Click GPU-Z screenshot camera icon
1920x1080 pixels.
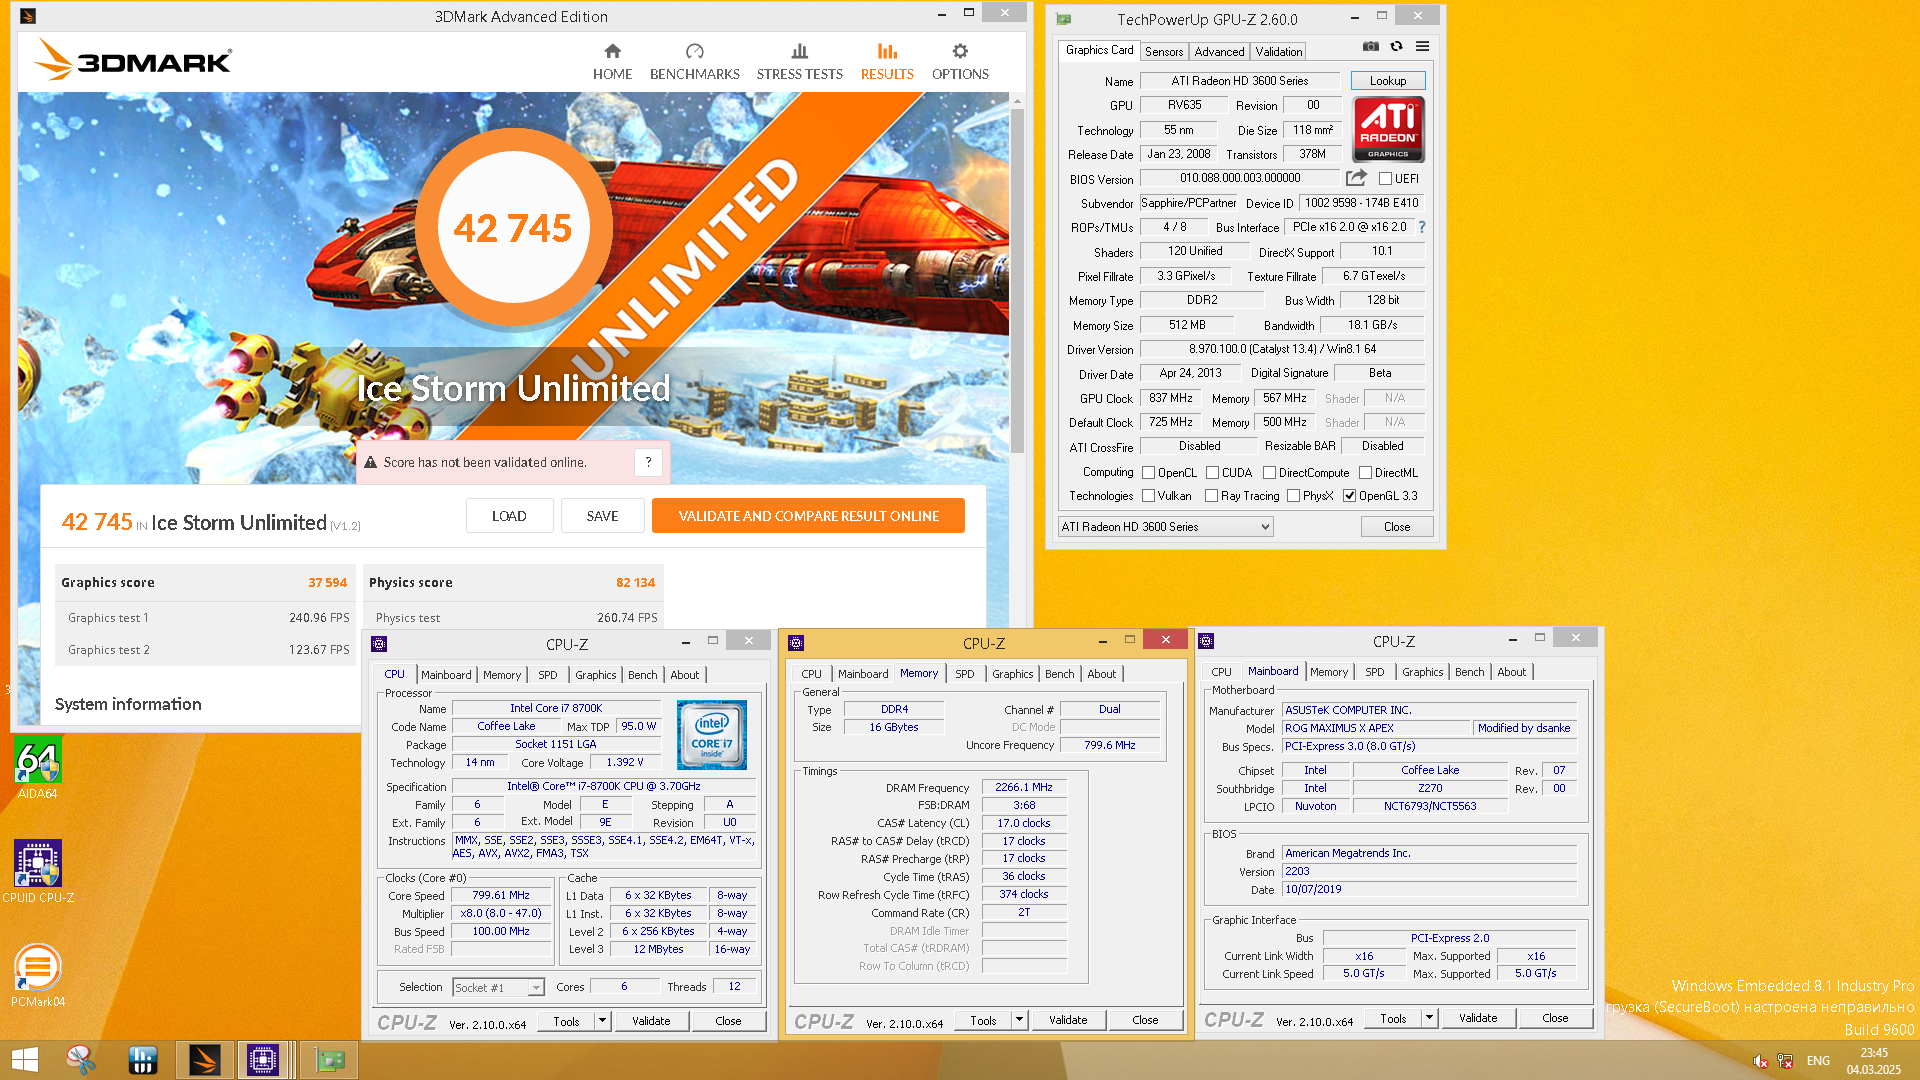[1371, 46]
